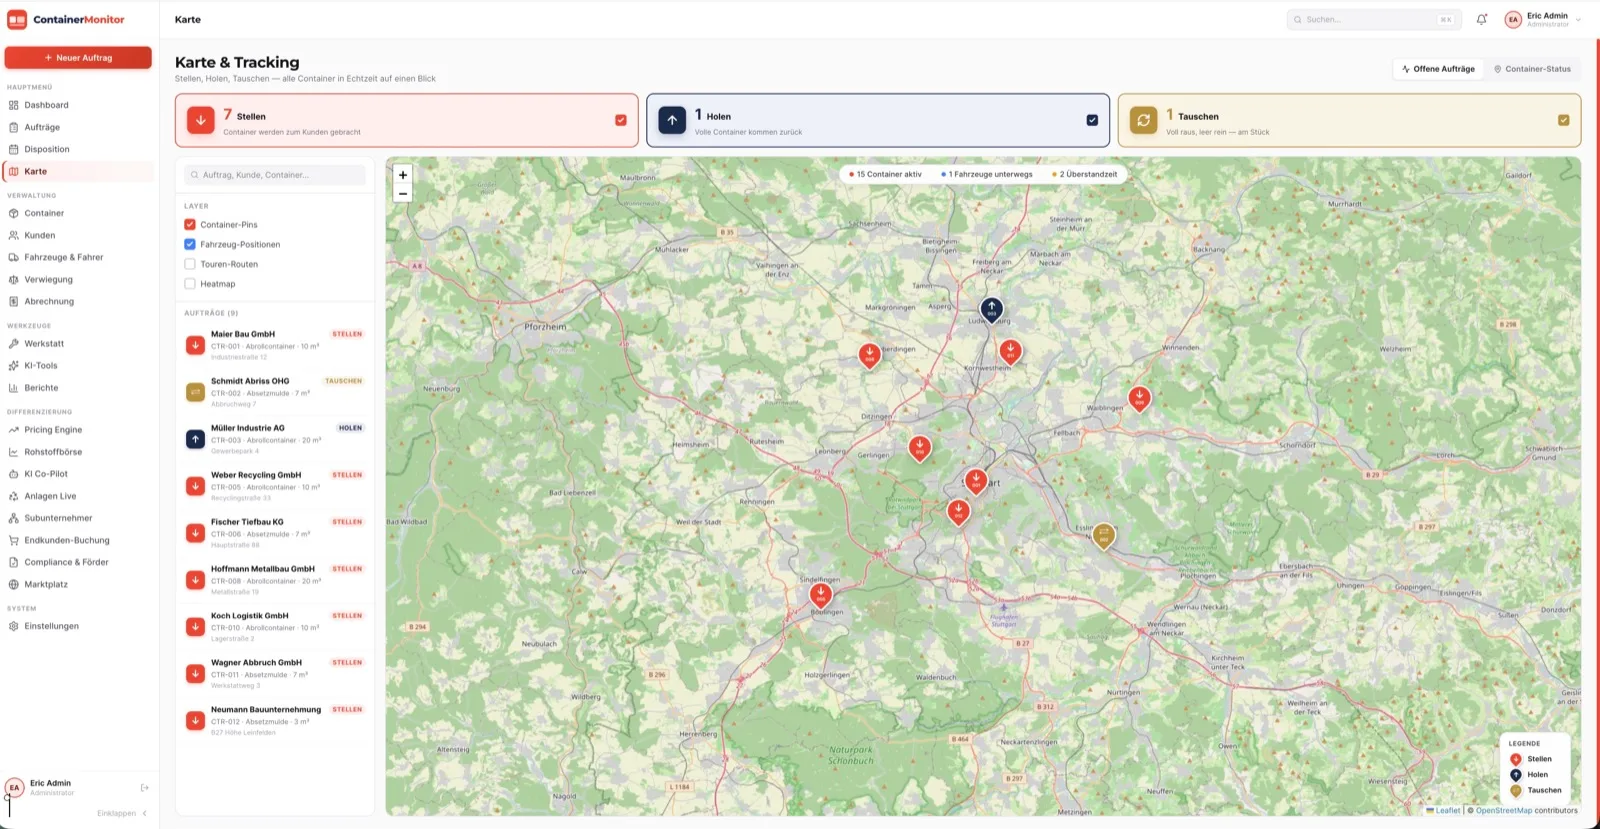Click the 2 Überstandzeit status chip
Screen dimensions: 1600x829
tap(1085, 174)
